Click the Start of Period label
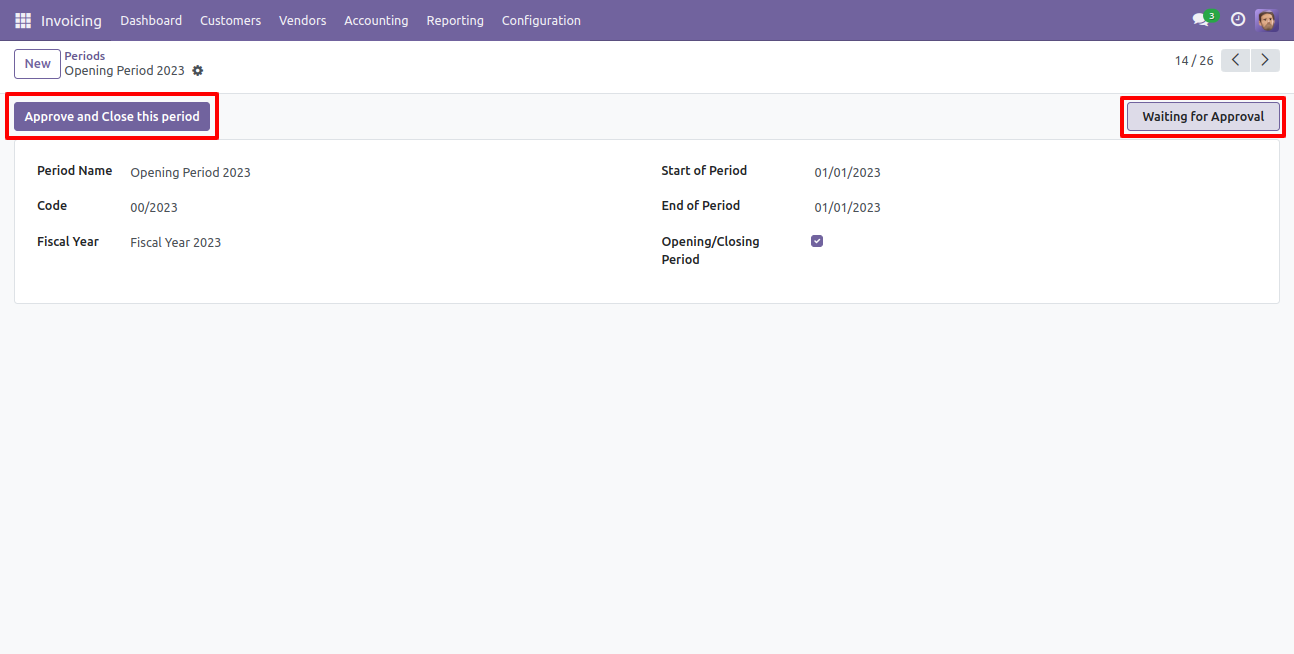 pos(704,171)
